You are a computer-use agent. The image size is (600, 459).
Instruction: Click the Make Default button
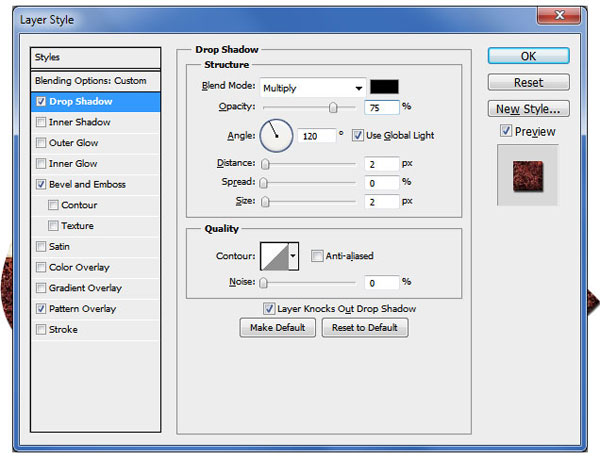278,328
